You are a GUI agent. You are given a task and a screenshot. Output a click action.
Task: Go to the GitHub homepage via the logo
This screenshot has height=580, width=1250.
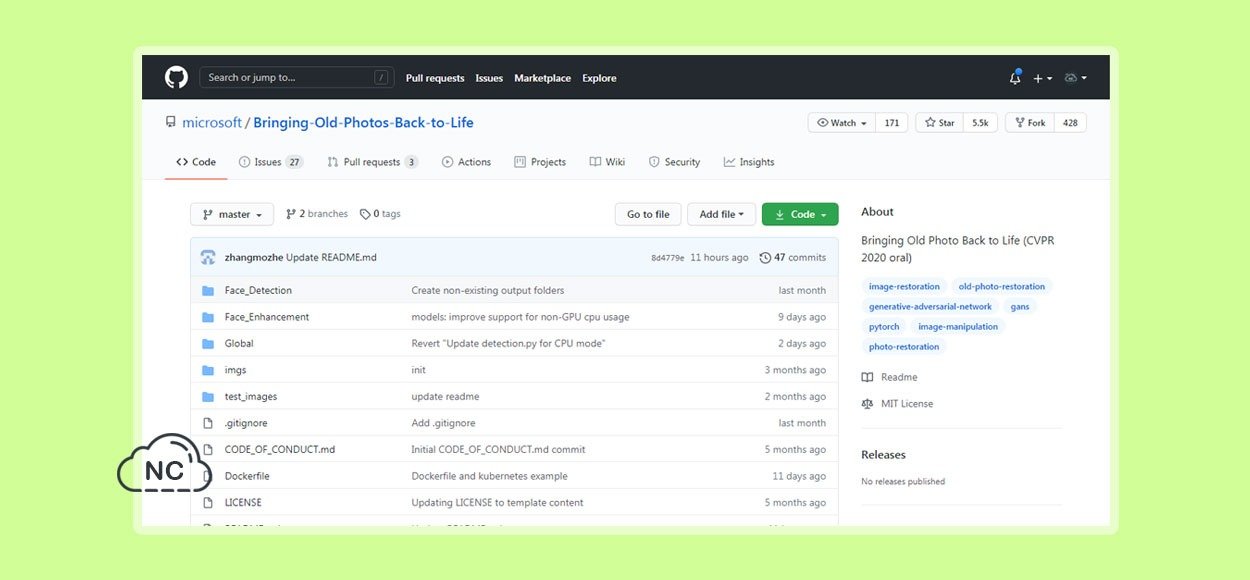pyautogui.click(x=176, y=77)
